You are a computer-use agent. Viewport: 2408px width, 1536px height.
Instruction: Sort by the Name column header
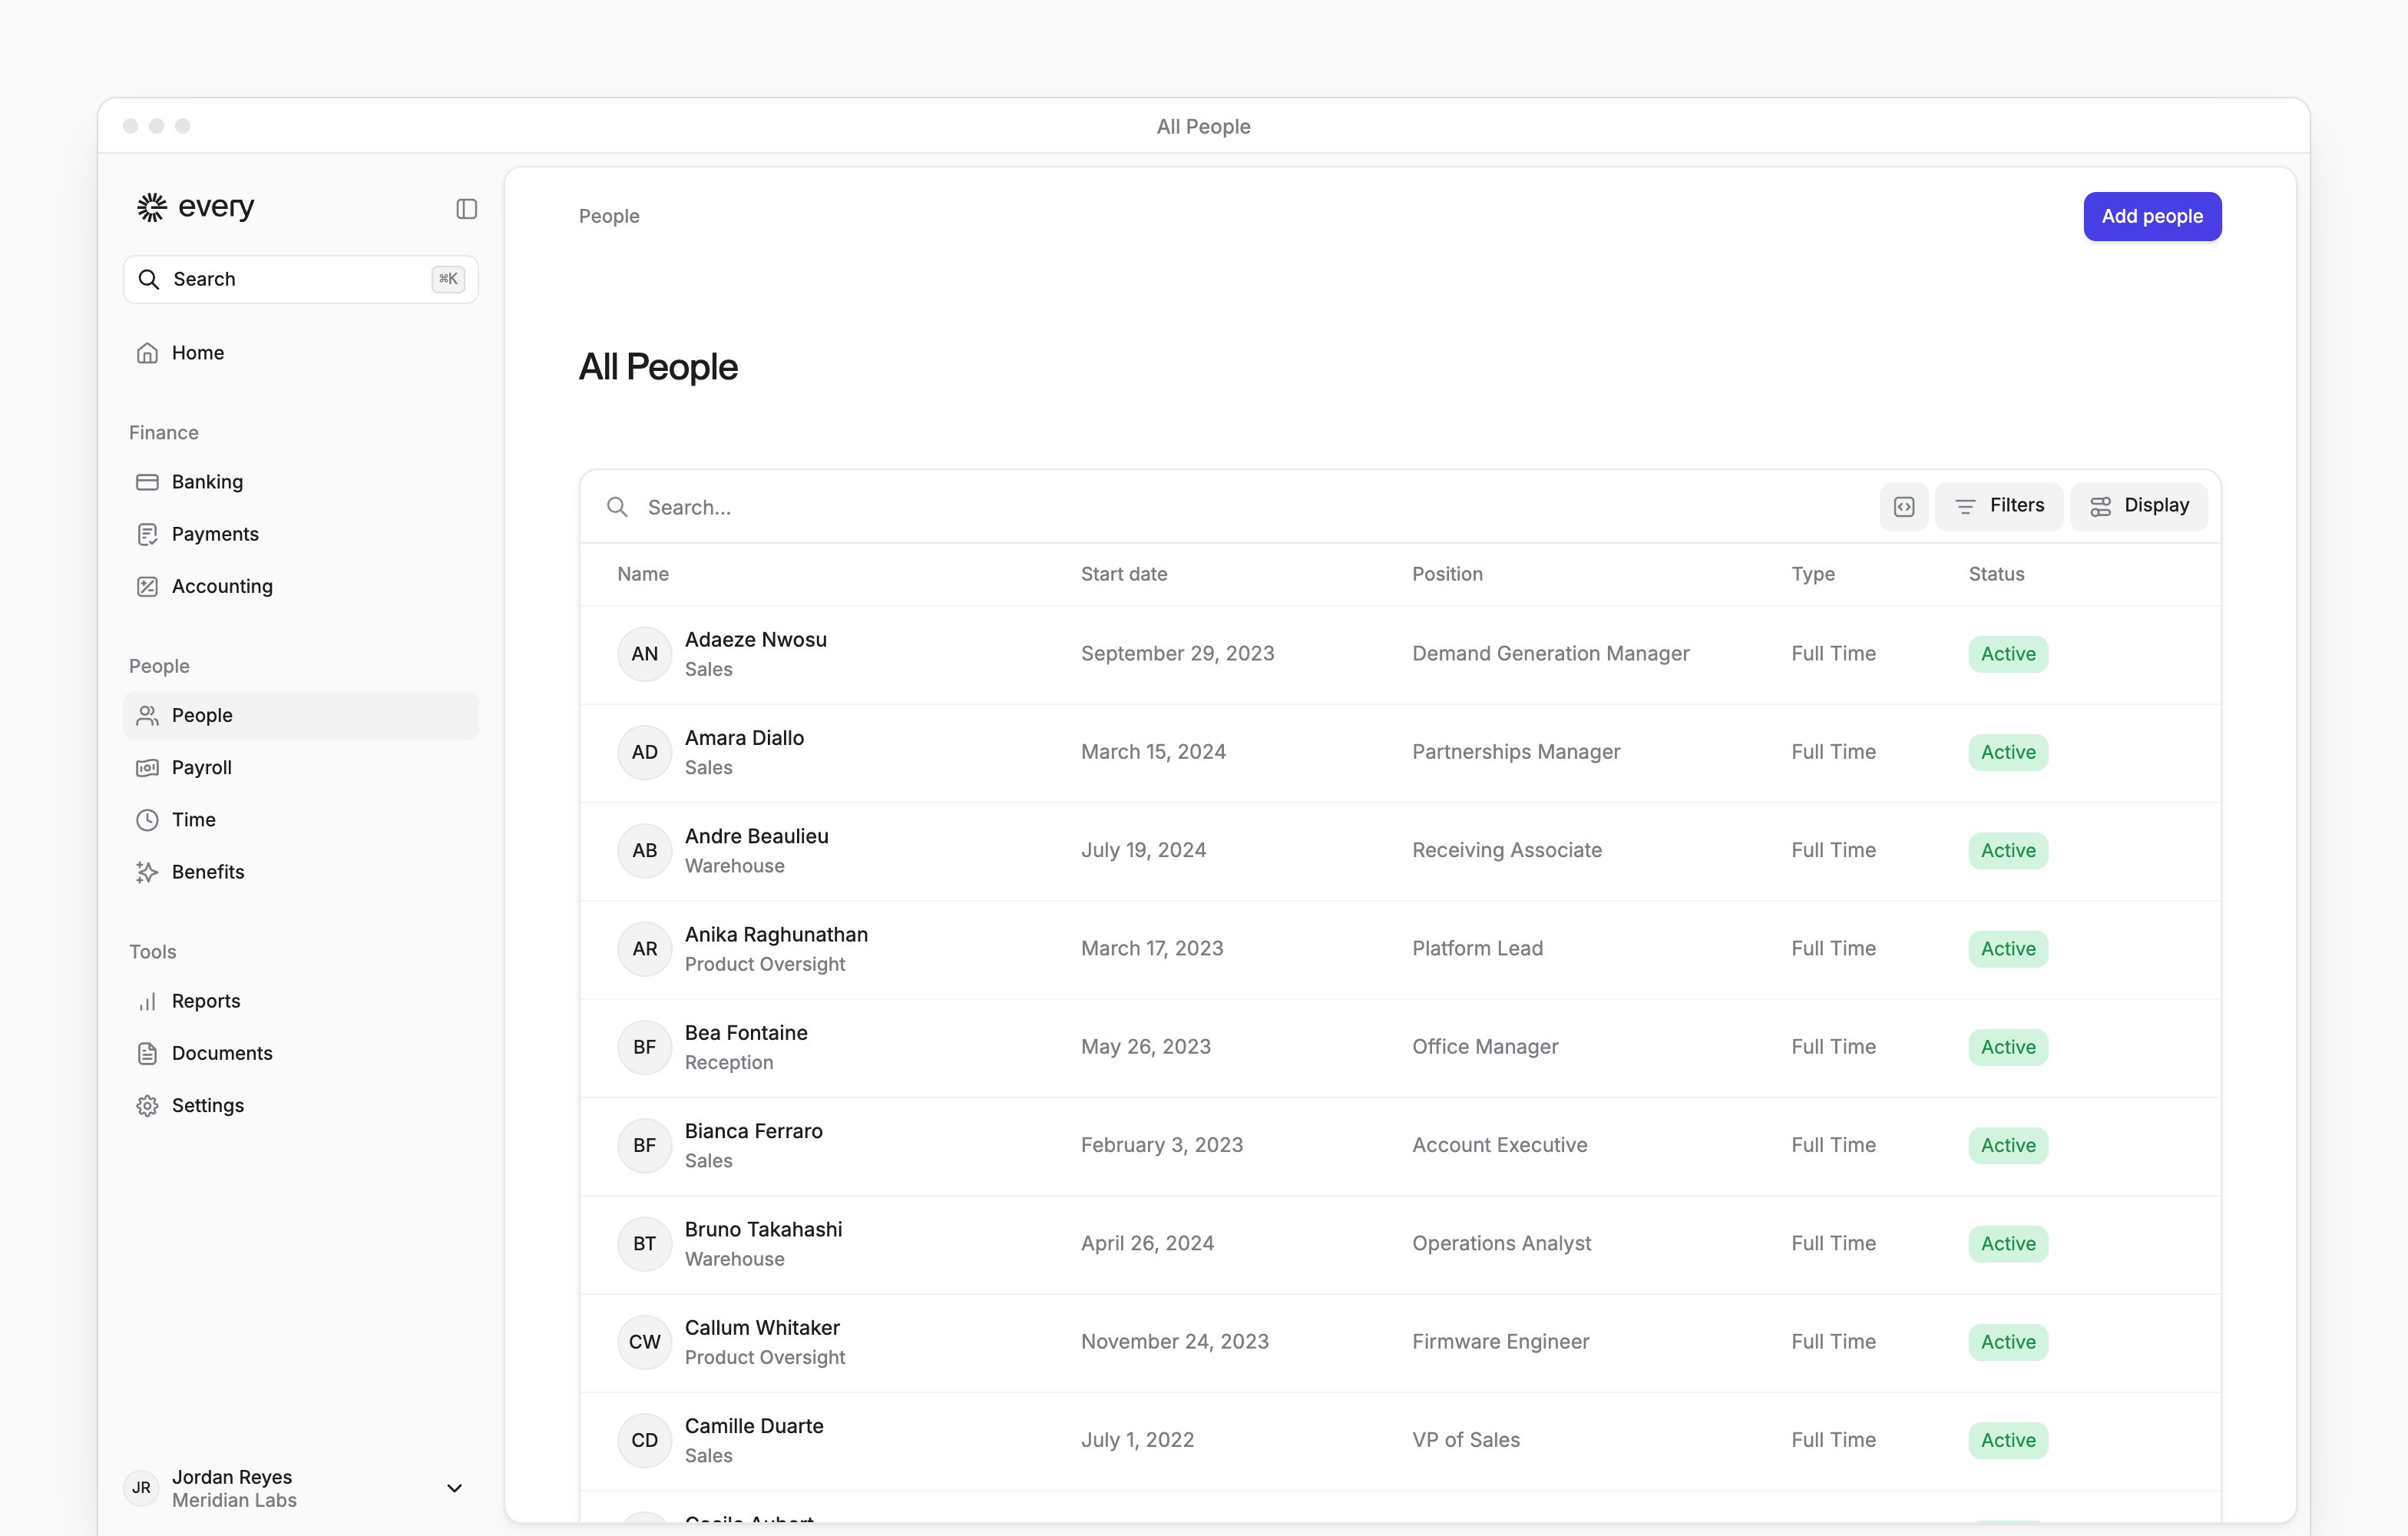tap(643, 574)
